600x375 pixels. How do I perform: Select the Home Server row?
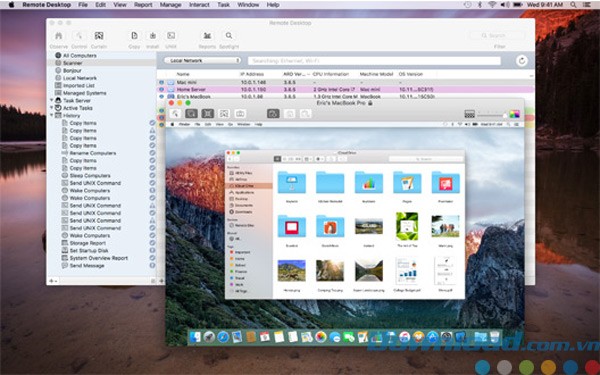[346, 90]
